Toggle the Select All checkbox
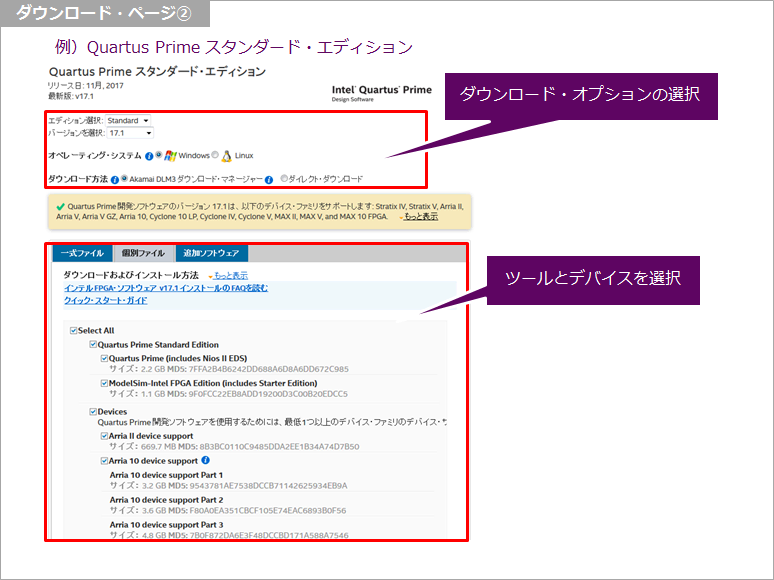The height and width of the screenshot is (580, 774). pos(74,330)
